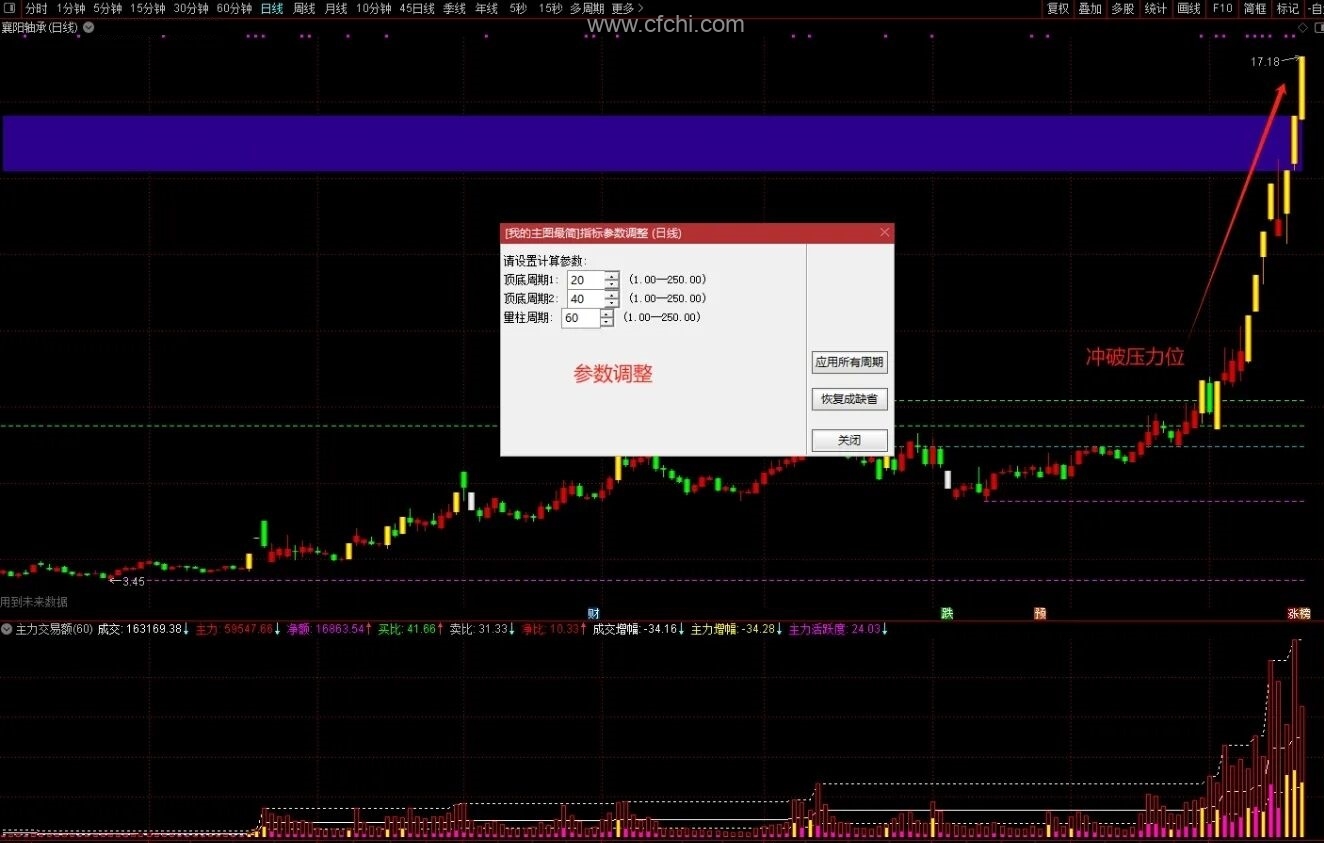Open the 主力交易额 indicator dropdown arrow
Image resolution: width=1324 pixels, height=843 pixels.
point(7,629)
